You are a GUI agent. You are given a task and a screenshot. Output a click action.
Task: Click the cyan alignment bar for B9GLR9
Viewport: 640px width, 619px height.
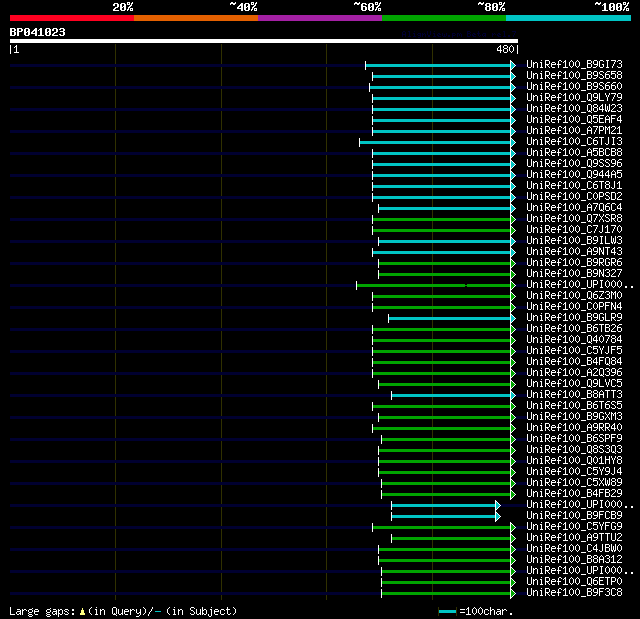click(x=450, y=318)
